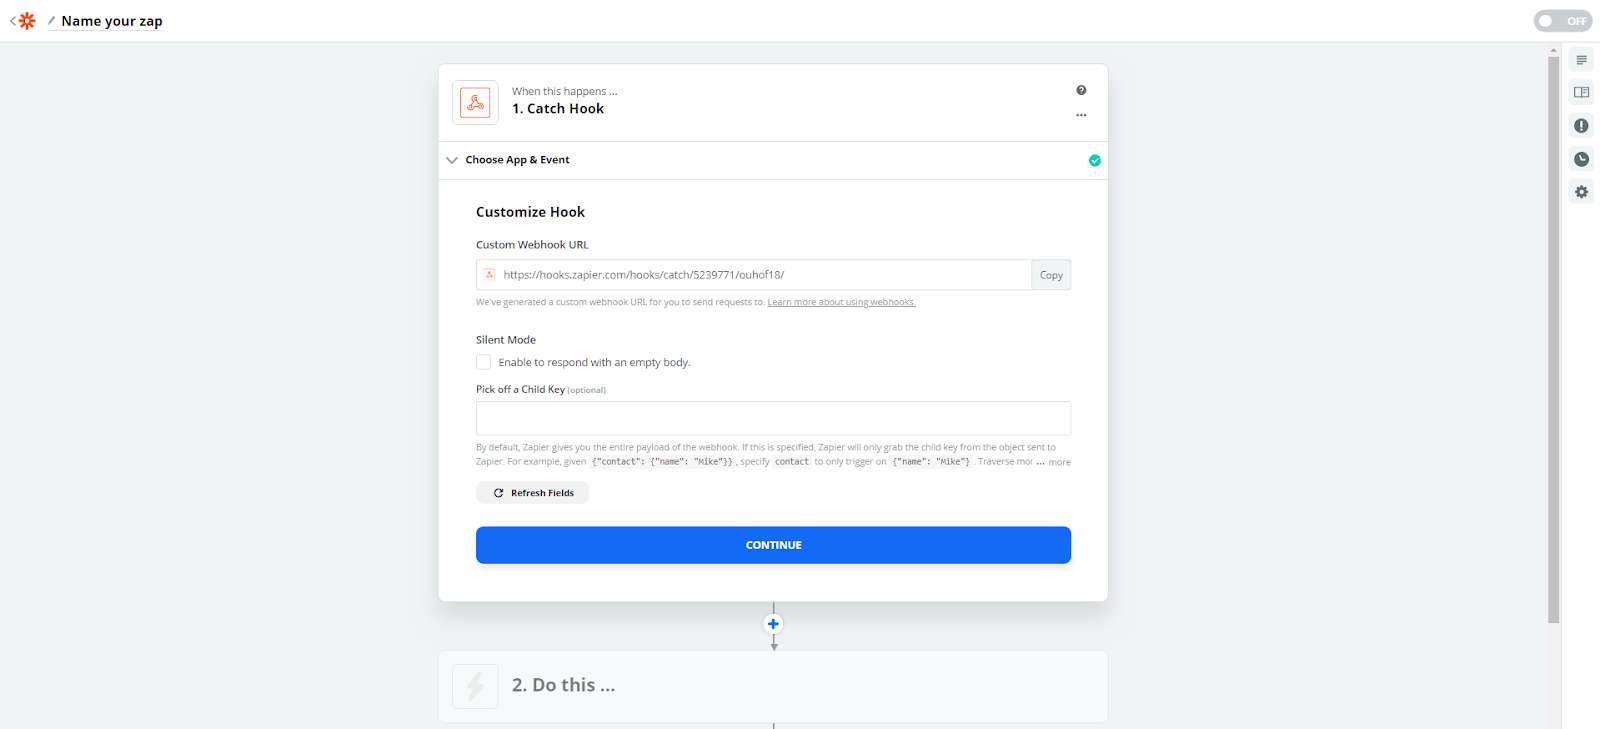Click the pencil icon to rename zap

[x=51, y=21]
